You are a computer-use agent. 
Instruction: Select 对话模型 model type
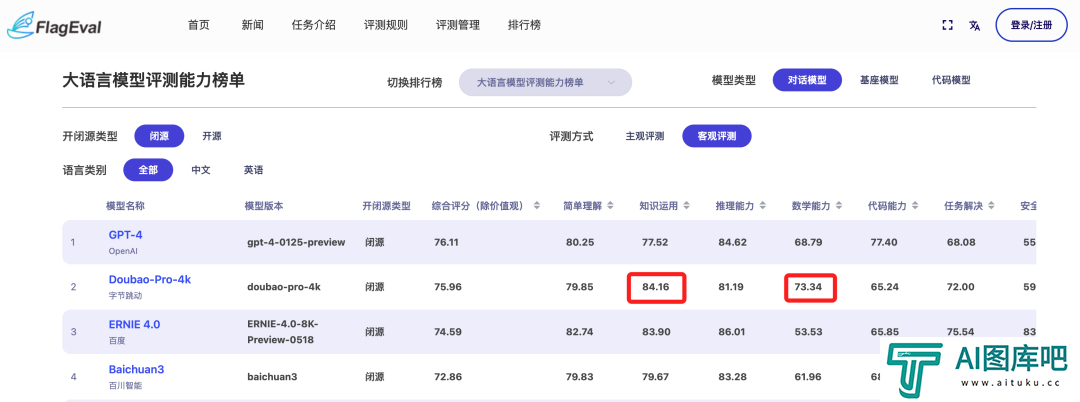pyautogui.click(x=807, y=80)
